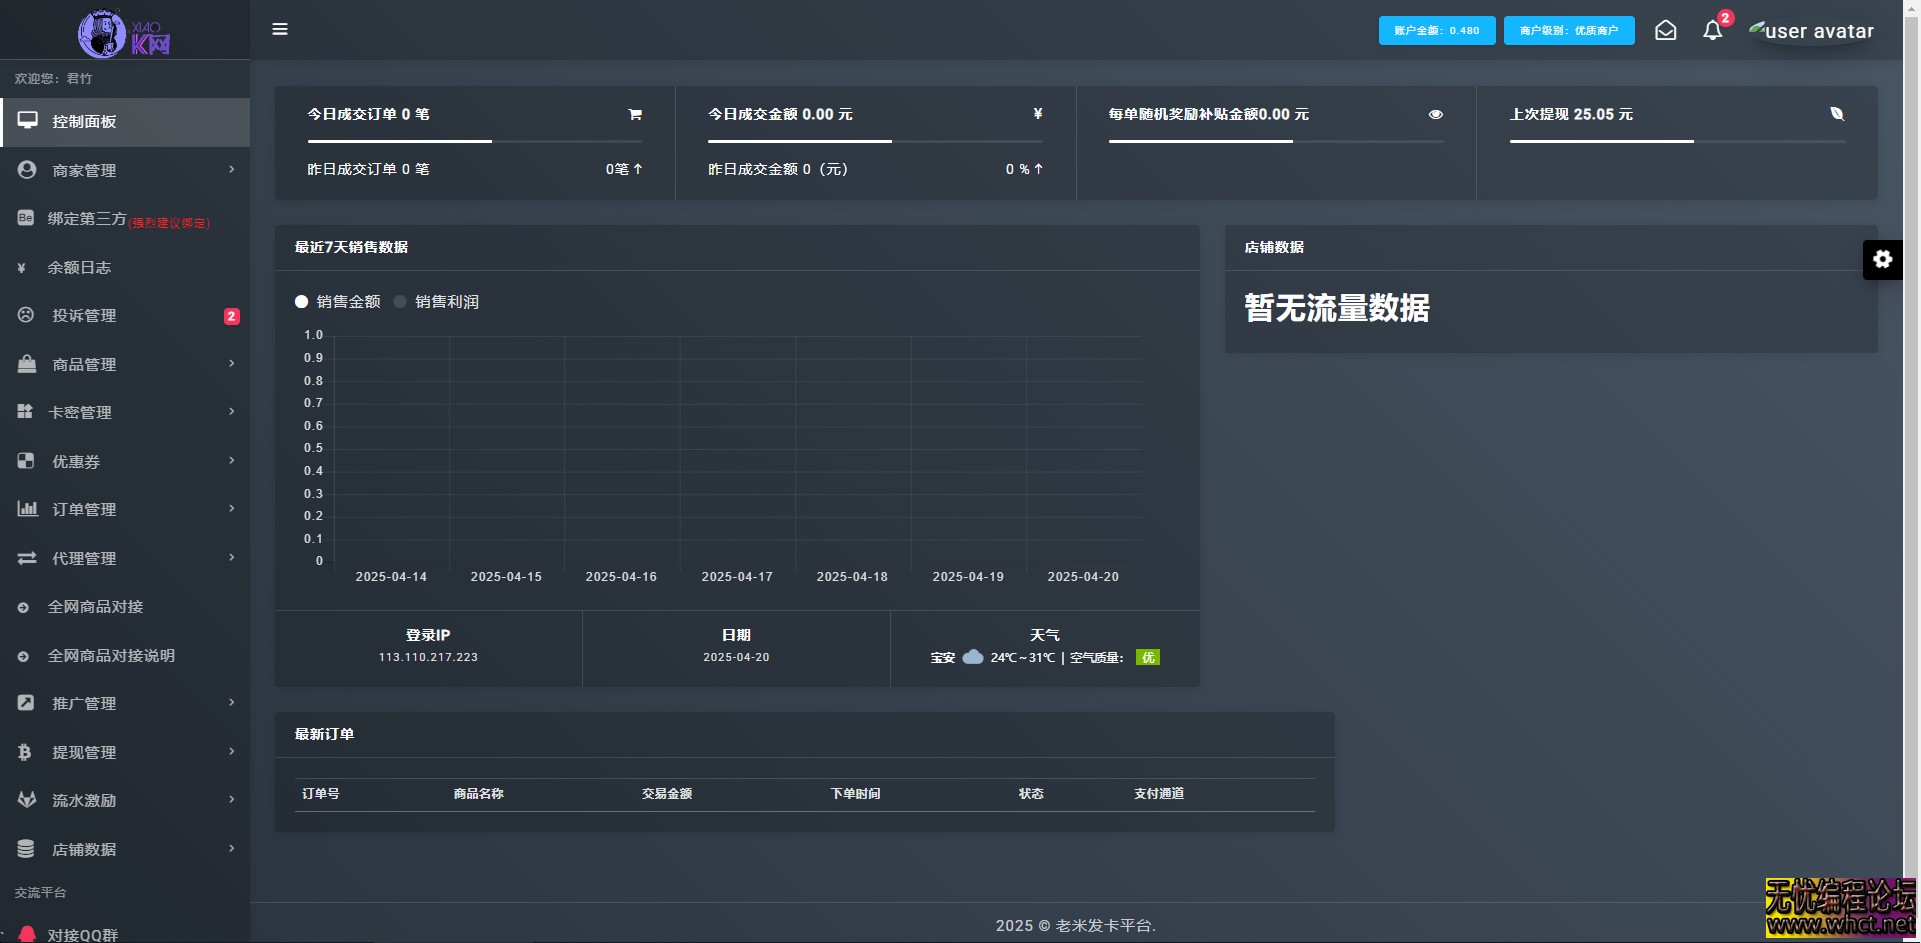The height and width of the screenshot is (943, 1921).
Task: Open the hamburger menu toggle
Action: (280, 29)
